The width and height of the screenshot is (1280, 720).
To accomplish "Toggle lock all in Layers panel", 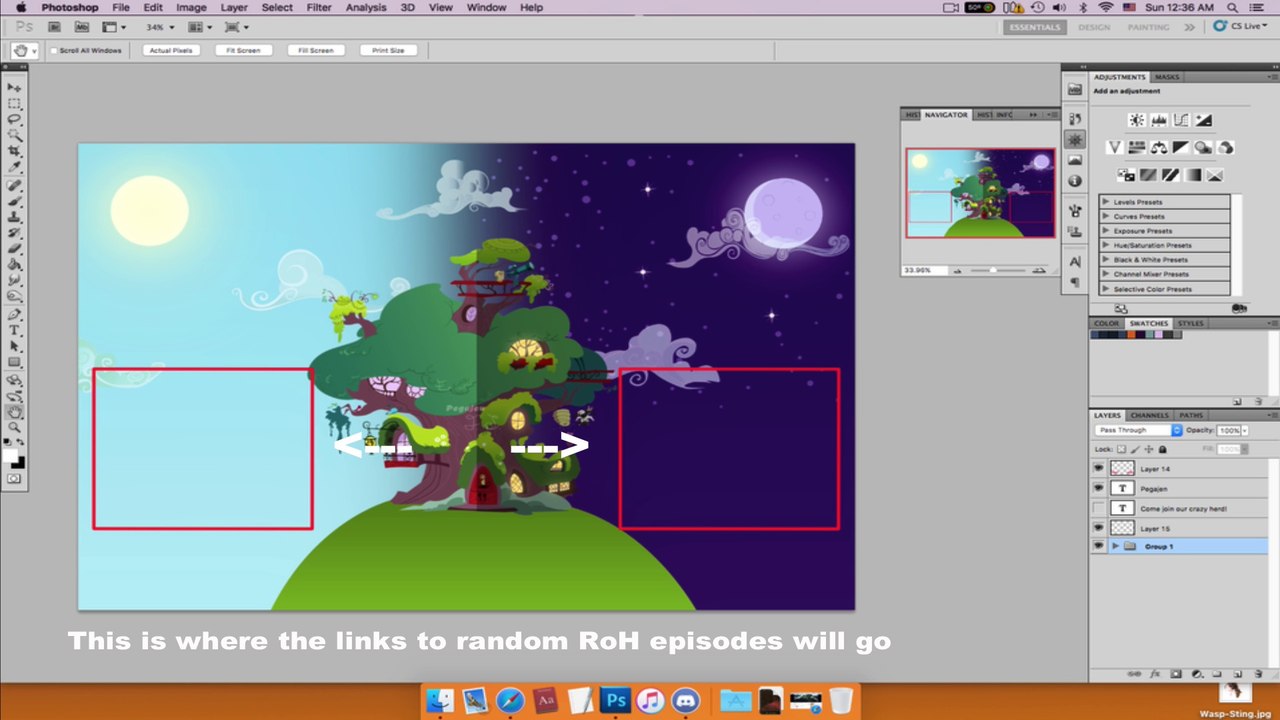I will tap(1161, 449).
